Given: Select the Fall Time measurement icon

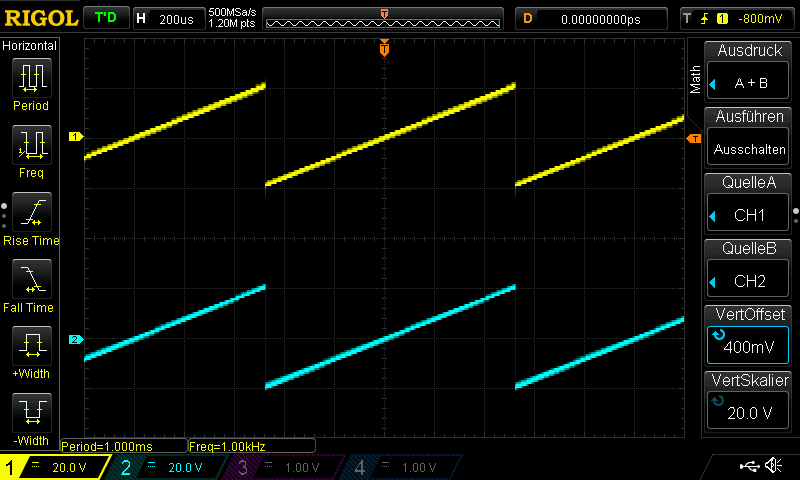Looking at the screenshot, I should click(x=32, y=279).
